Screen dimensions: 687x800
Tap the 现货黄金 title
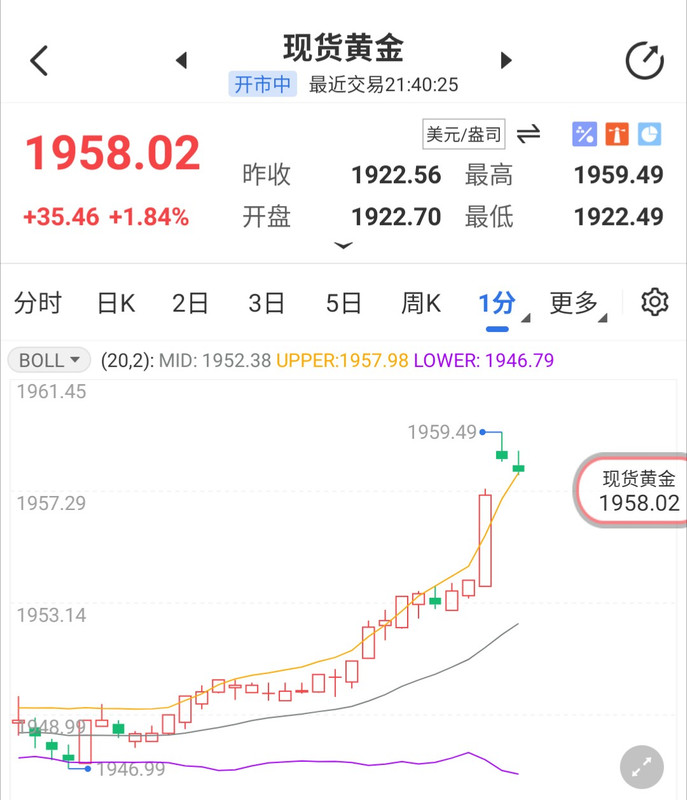pos(344,48)
